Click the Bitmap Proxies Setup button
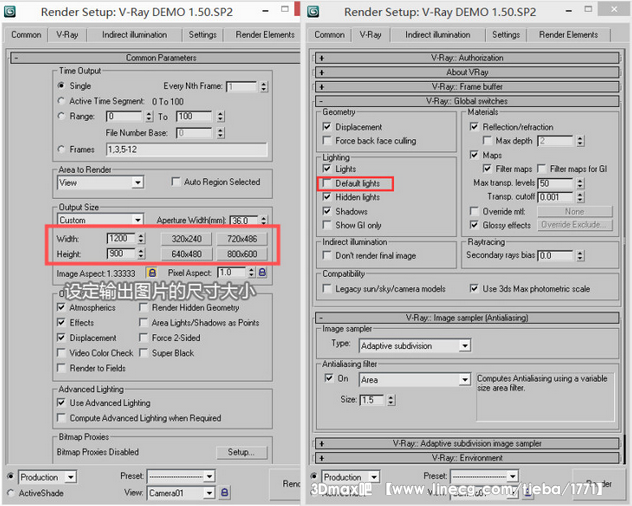This screenshot has height=506, width=632. click(x=241, y=452)
